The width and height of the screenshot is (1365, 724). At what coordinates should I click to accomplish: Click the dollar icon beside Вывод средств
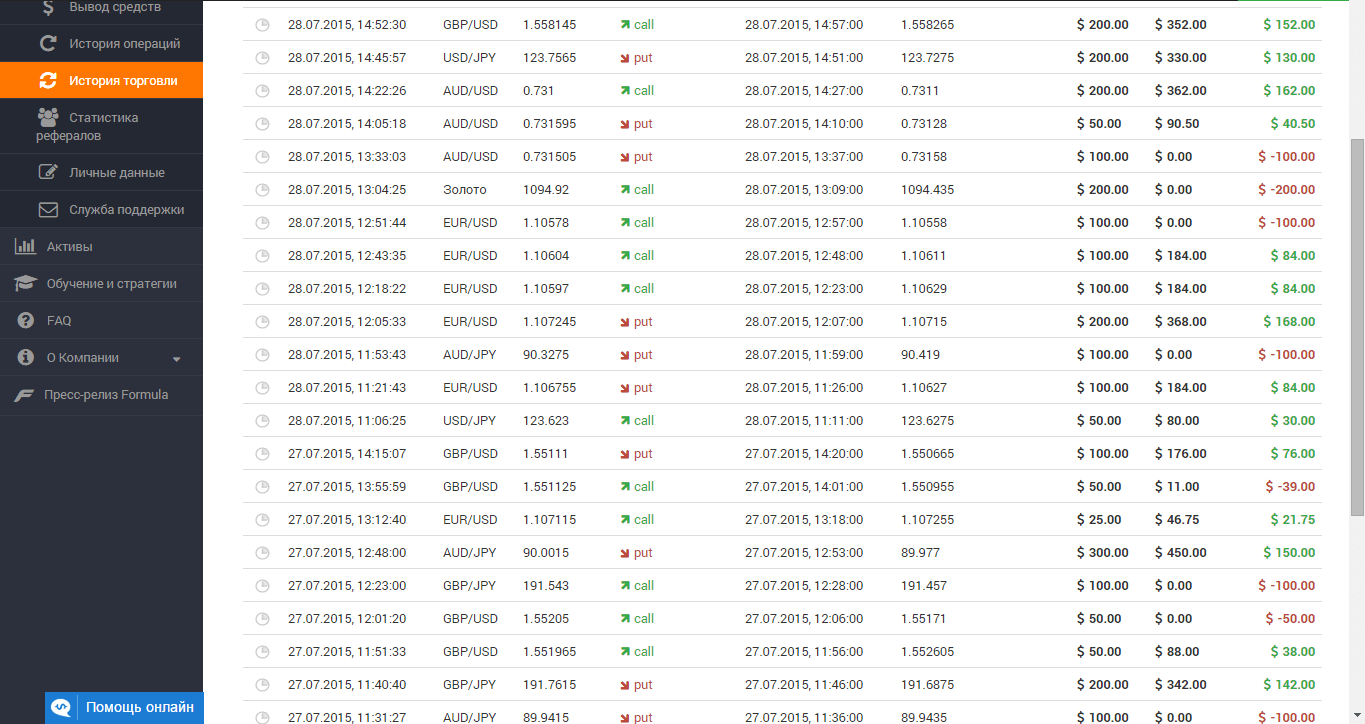coord(48,7)
